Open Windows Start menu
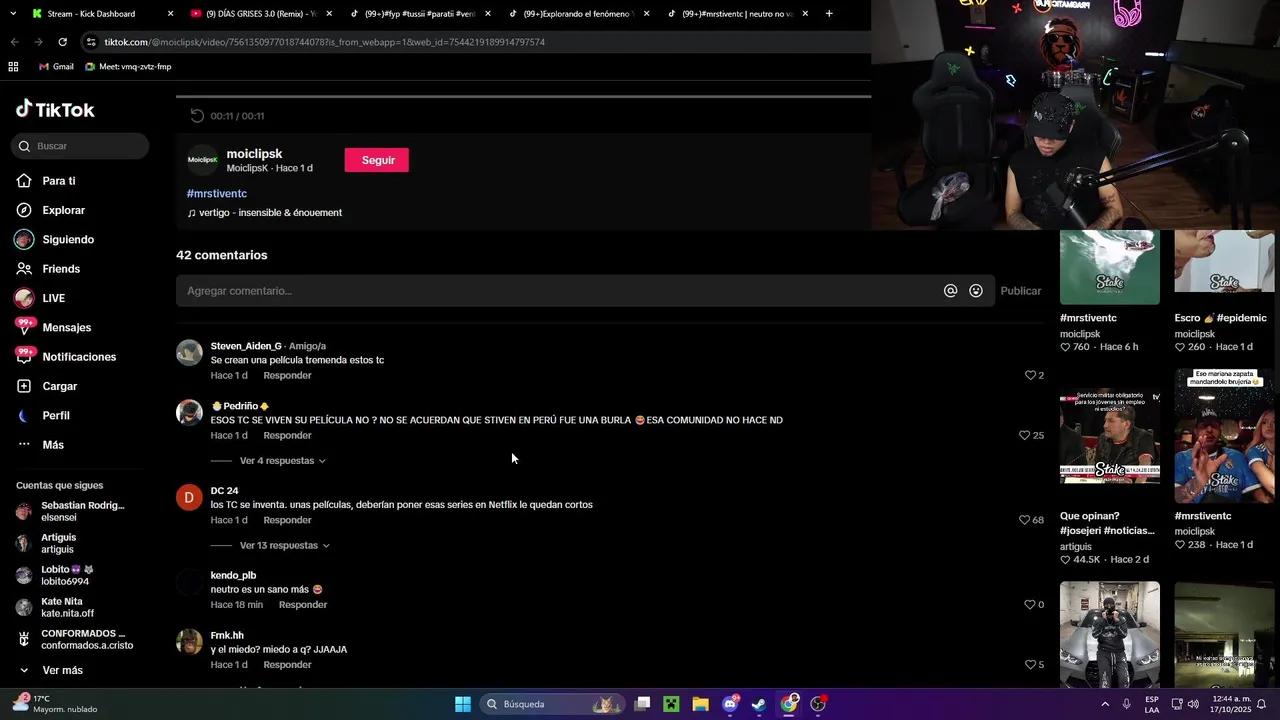1280x720 pixels. click(463, 704)
